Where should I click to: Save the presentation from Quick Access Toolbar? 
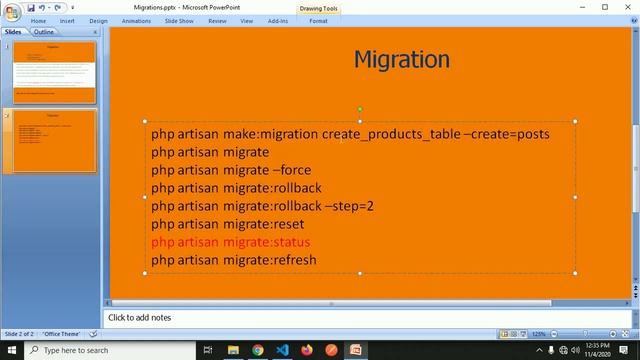click(x=31, y=8)
